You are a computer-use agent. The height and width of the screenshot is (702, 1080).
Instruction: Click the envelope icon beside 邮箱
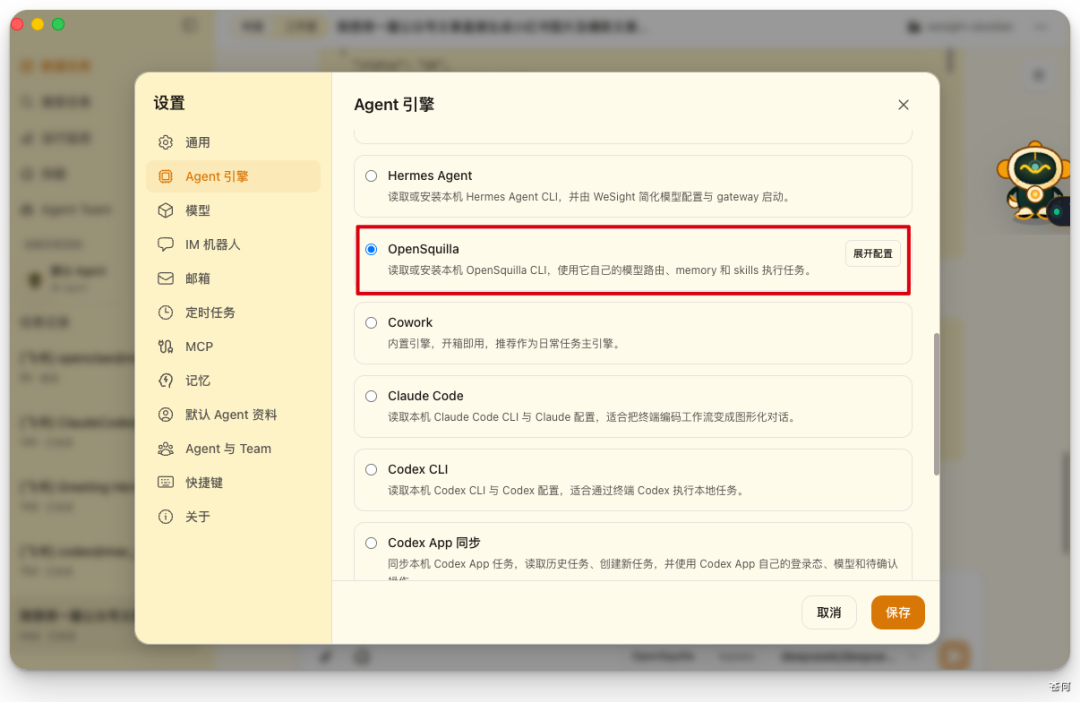point(165,278)
